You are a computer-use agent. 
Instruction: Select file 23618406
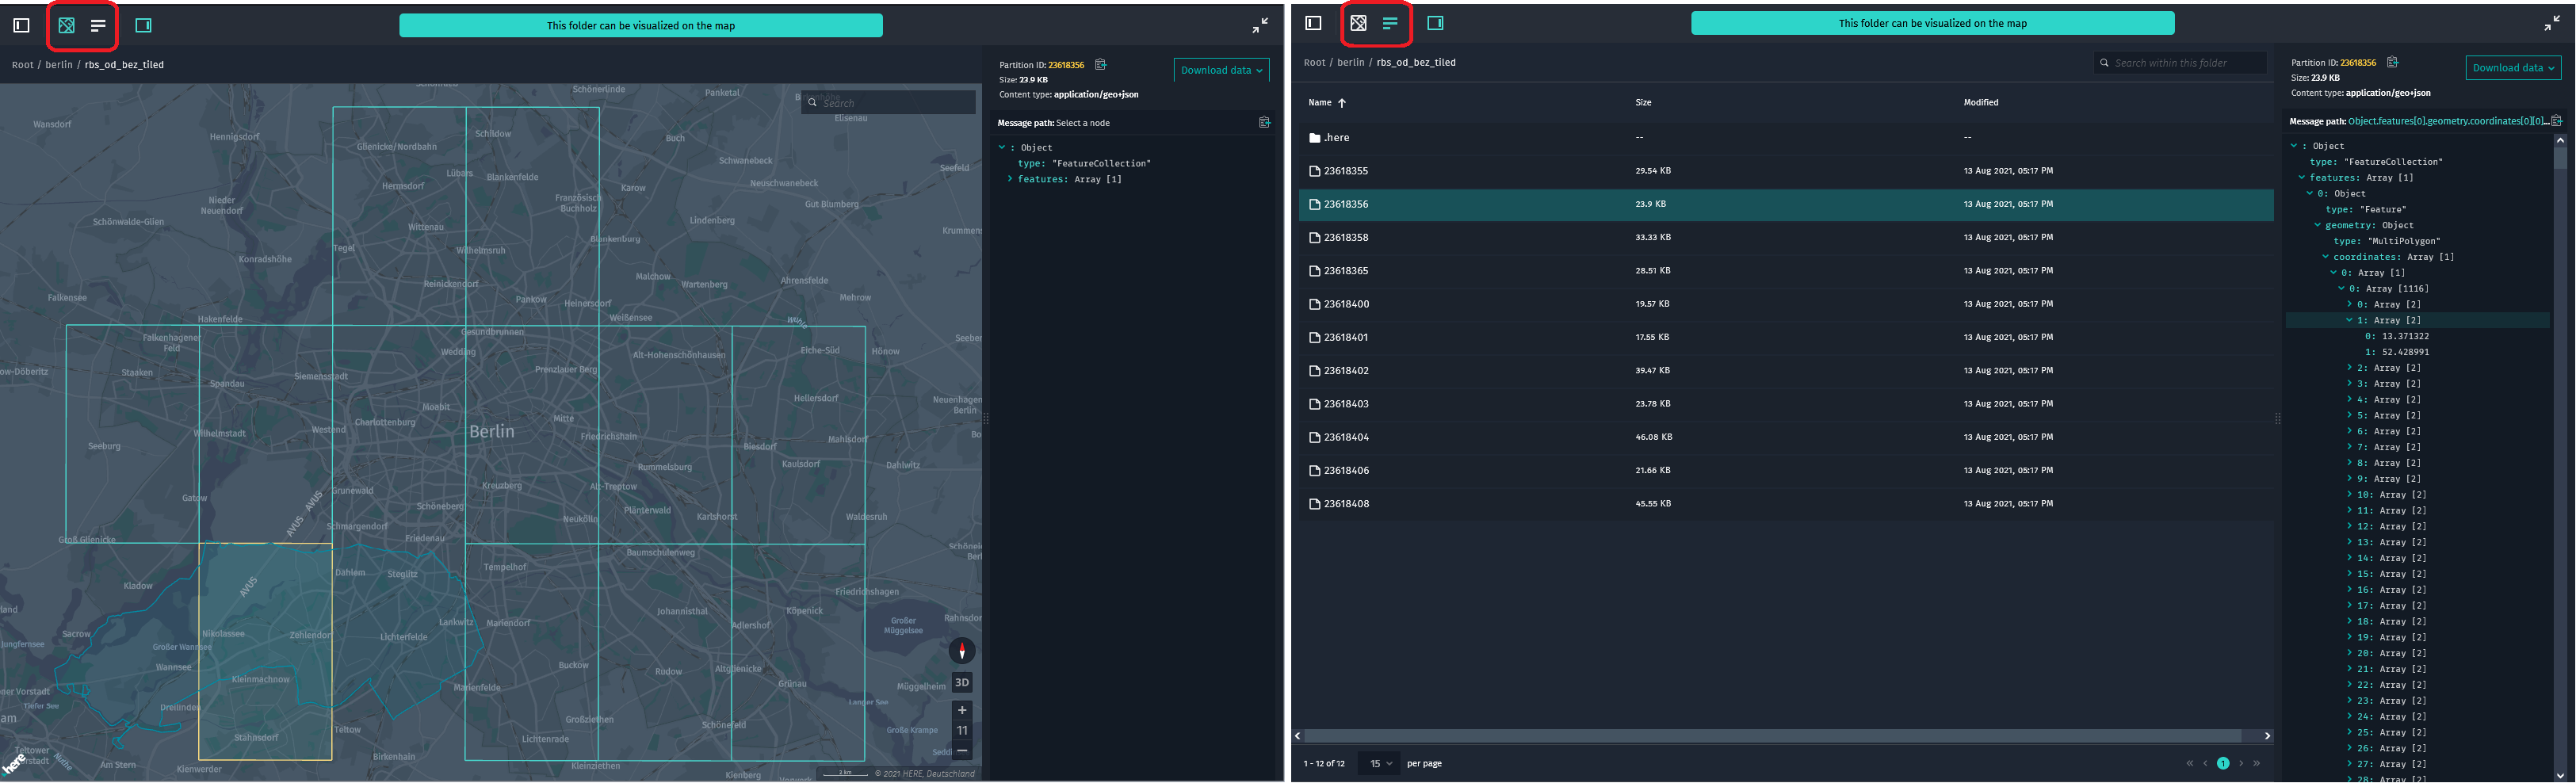tap(1786, 470)
